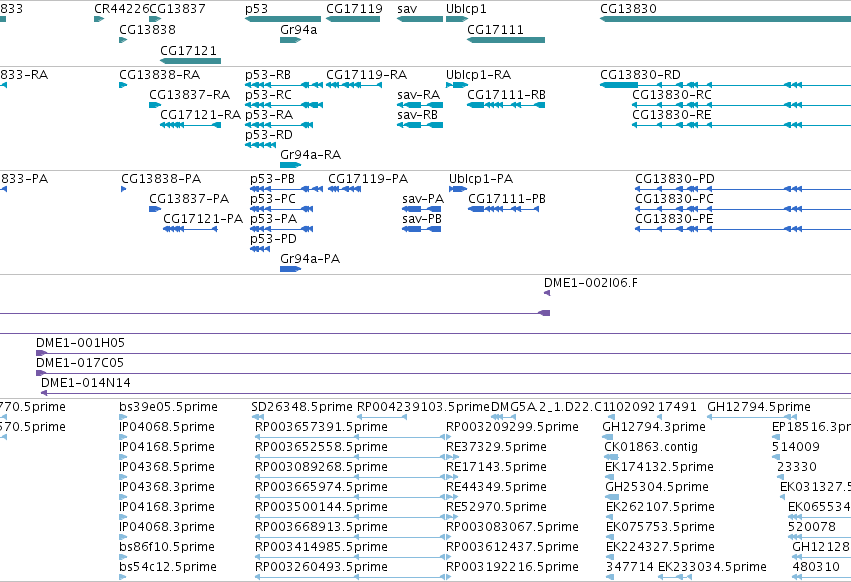
Task: Select the Ublcp1-PA protein label
Action: 481,179
